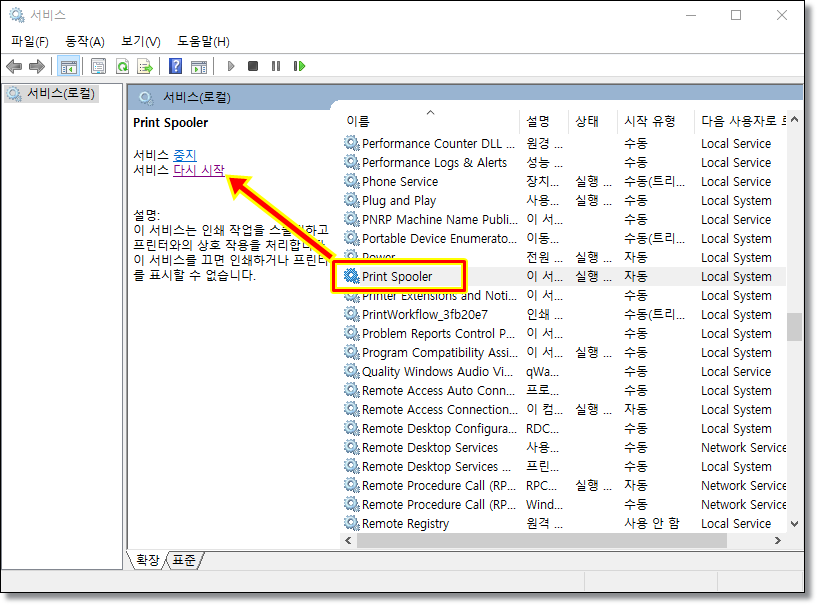This screenshot has height=605, width=817.
Task: Open the 파일(F) menu
Action: (30, 42)
